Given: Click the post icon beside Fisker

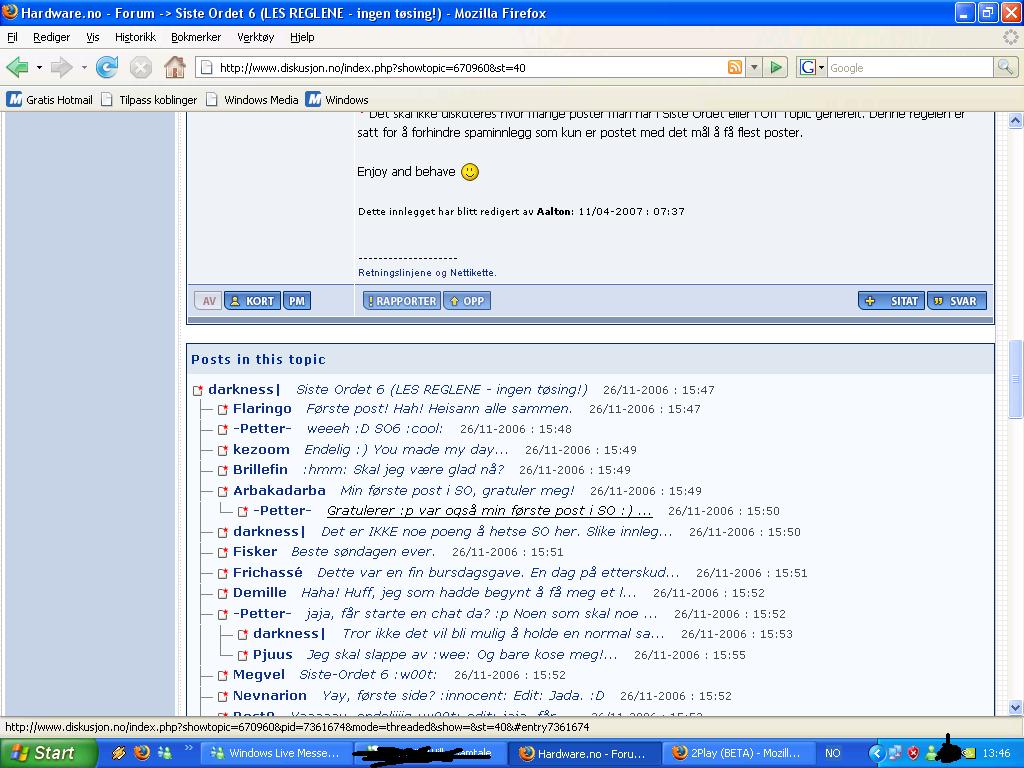Looking at the screenshot, I should pos(223,552).
